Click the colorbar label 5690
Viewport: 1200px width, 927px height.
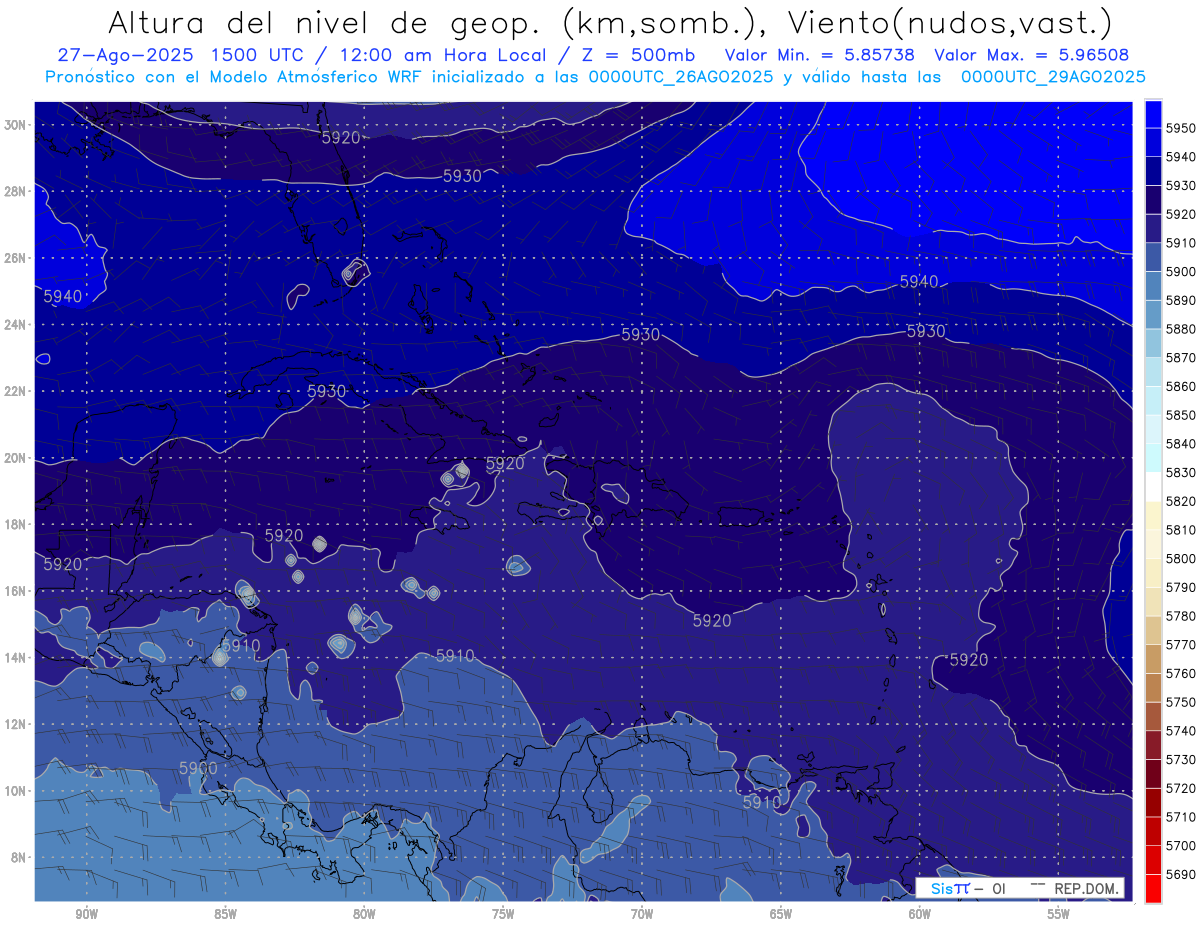(x=1181, y=875)
